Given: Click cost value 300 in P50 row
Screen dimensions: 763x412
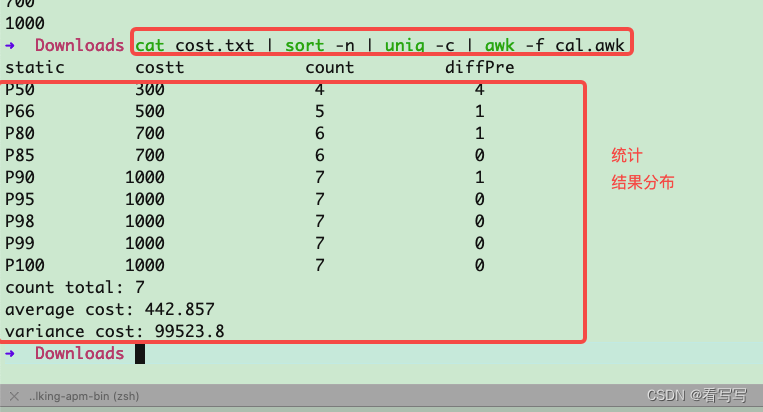Looking at the screenshot, I should (150, 90).
